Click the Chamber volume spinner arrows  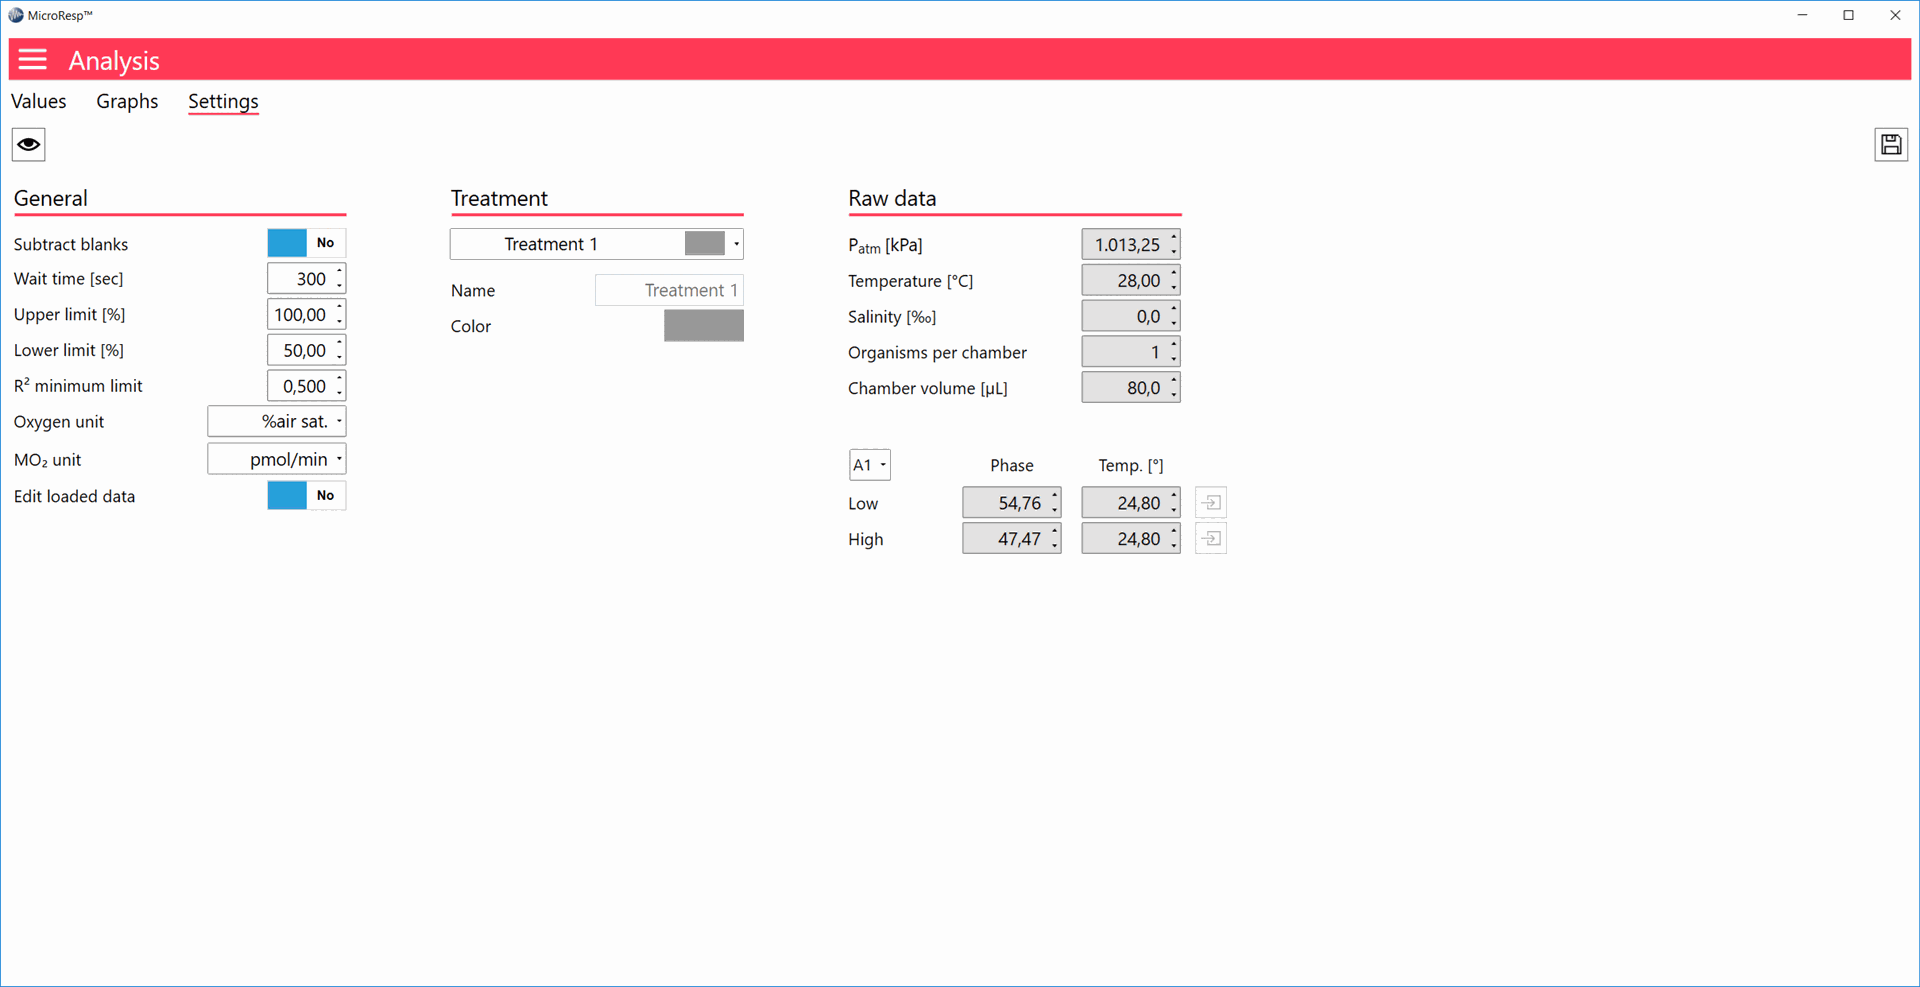click(x=1174, y=388)
